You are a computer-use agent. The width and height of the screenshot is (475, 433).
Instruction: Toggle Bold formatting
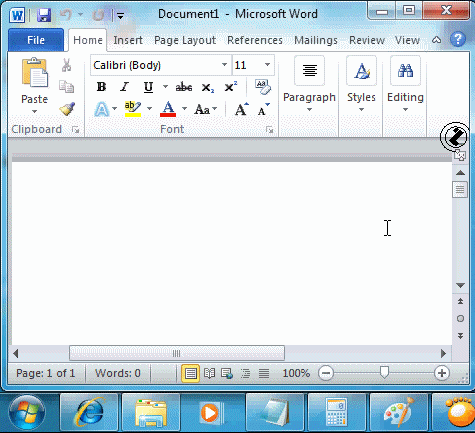pos(101,87)
